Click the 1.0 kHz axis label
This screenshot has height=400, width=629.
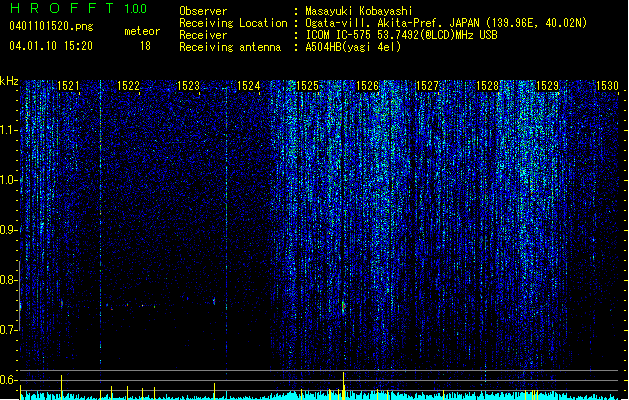[x=8, y=180]
